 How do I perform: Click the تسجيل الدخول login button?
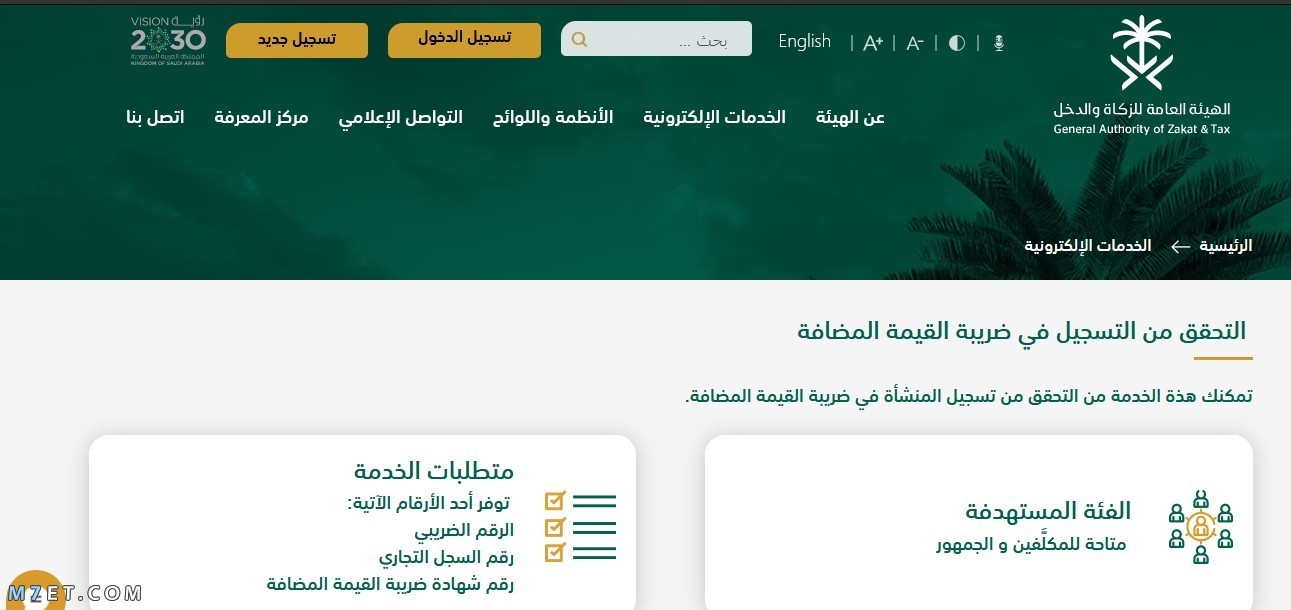point(464,39)
